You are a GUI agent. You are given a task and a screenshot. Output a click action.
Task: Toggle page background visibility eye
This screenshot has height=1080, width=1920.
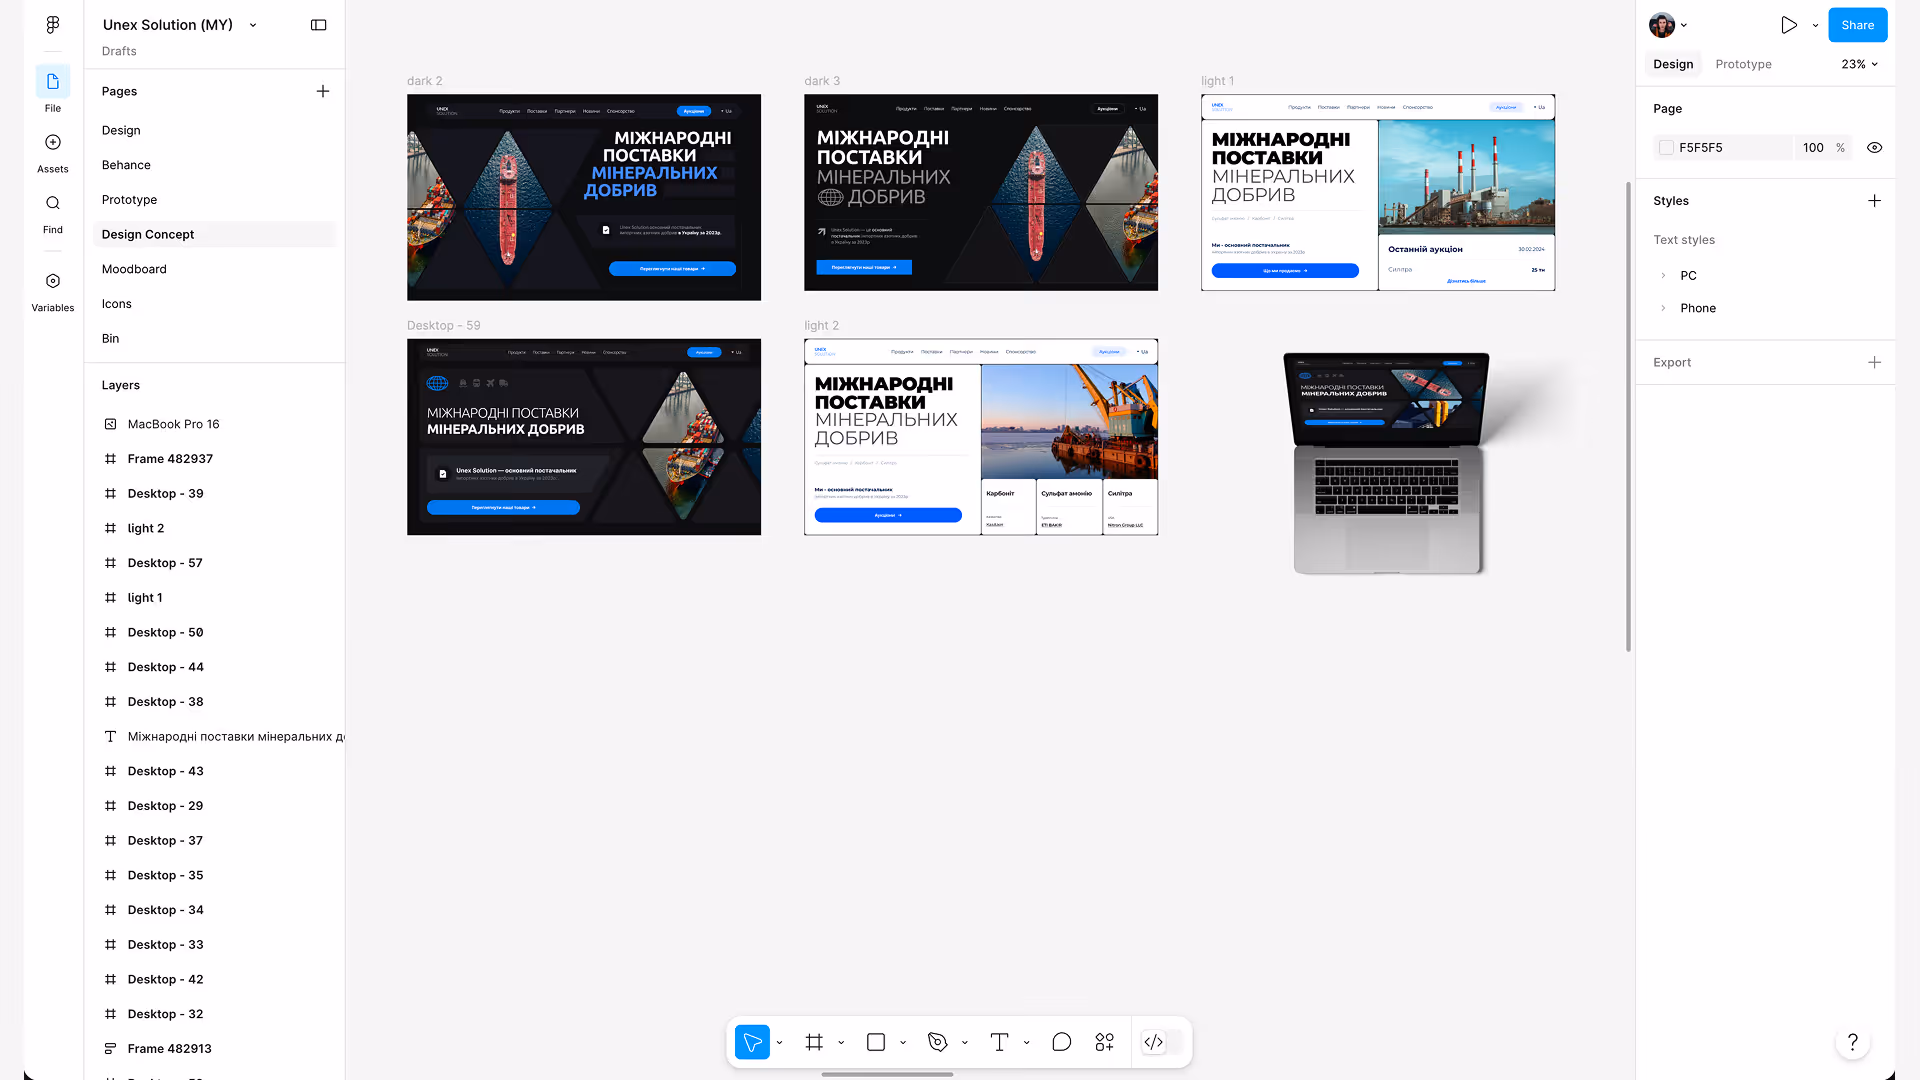[1875, 148]
